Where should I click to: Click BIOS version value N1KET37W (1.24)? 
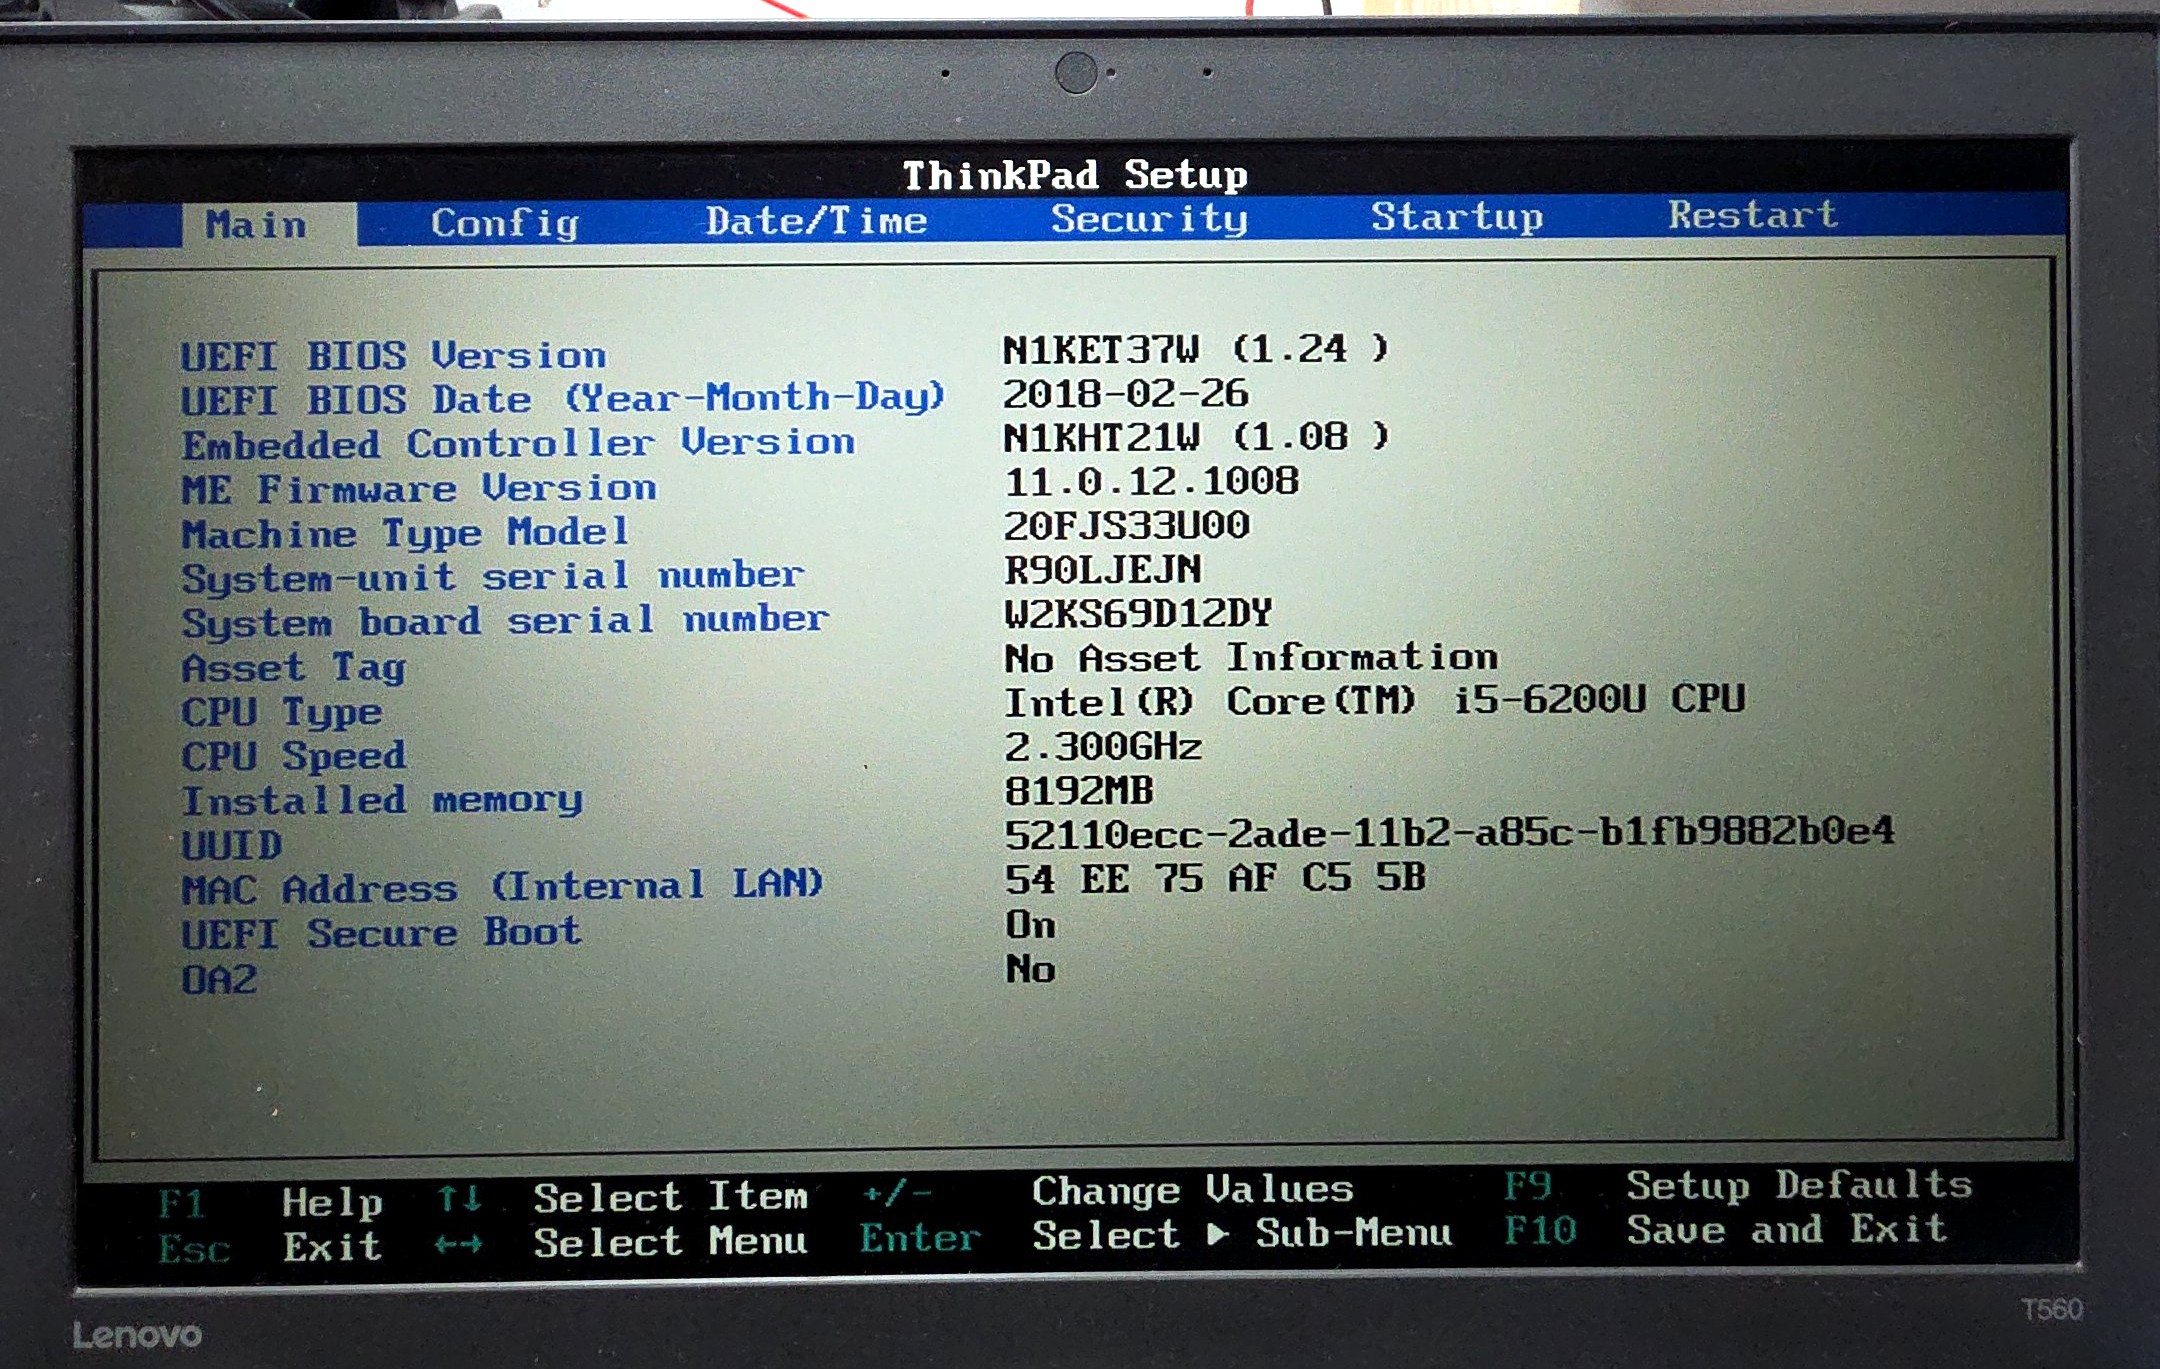click(1196, 349)
